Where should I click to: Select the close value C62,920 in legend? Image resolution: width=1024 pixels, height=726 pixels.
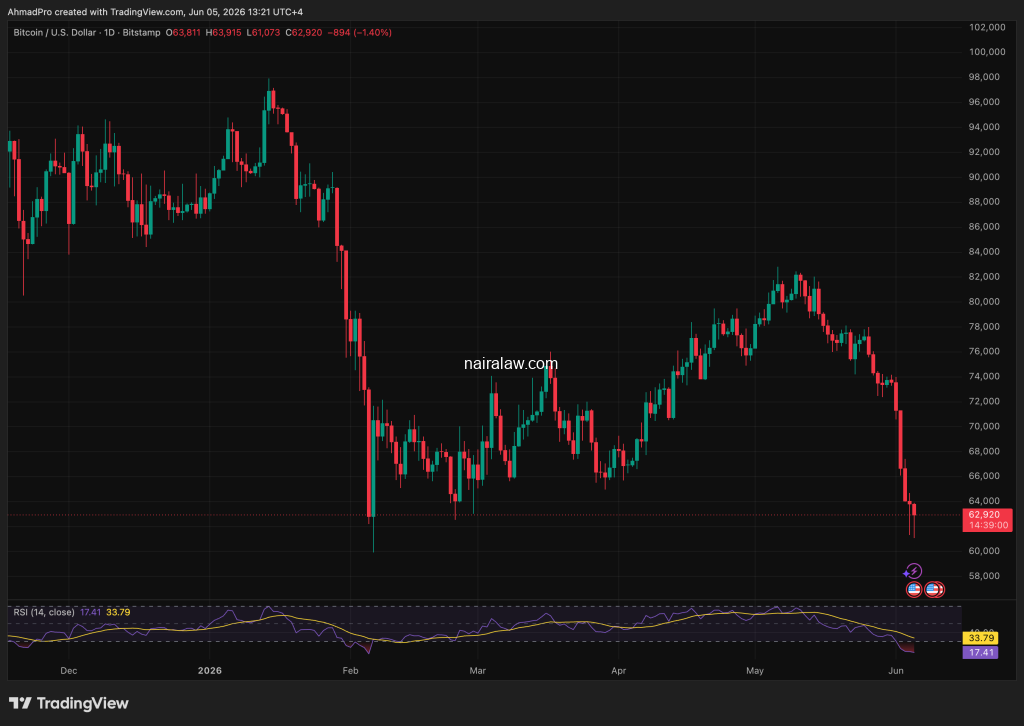tap(304, 33)
